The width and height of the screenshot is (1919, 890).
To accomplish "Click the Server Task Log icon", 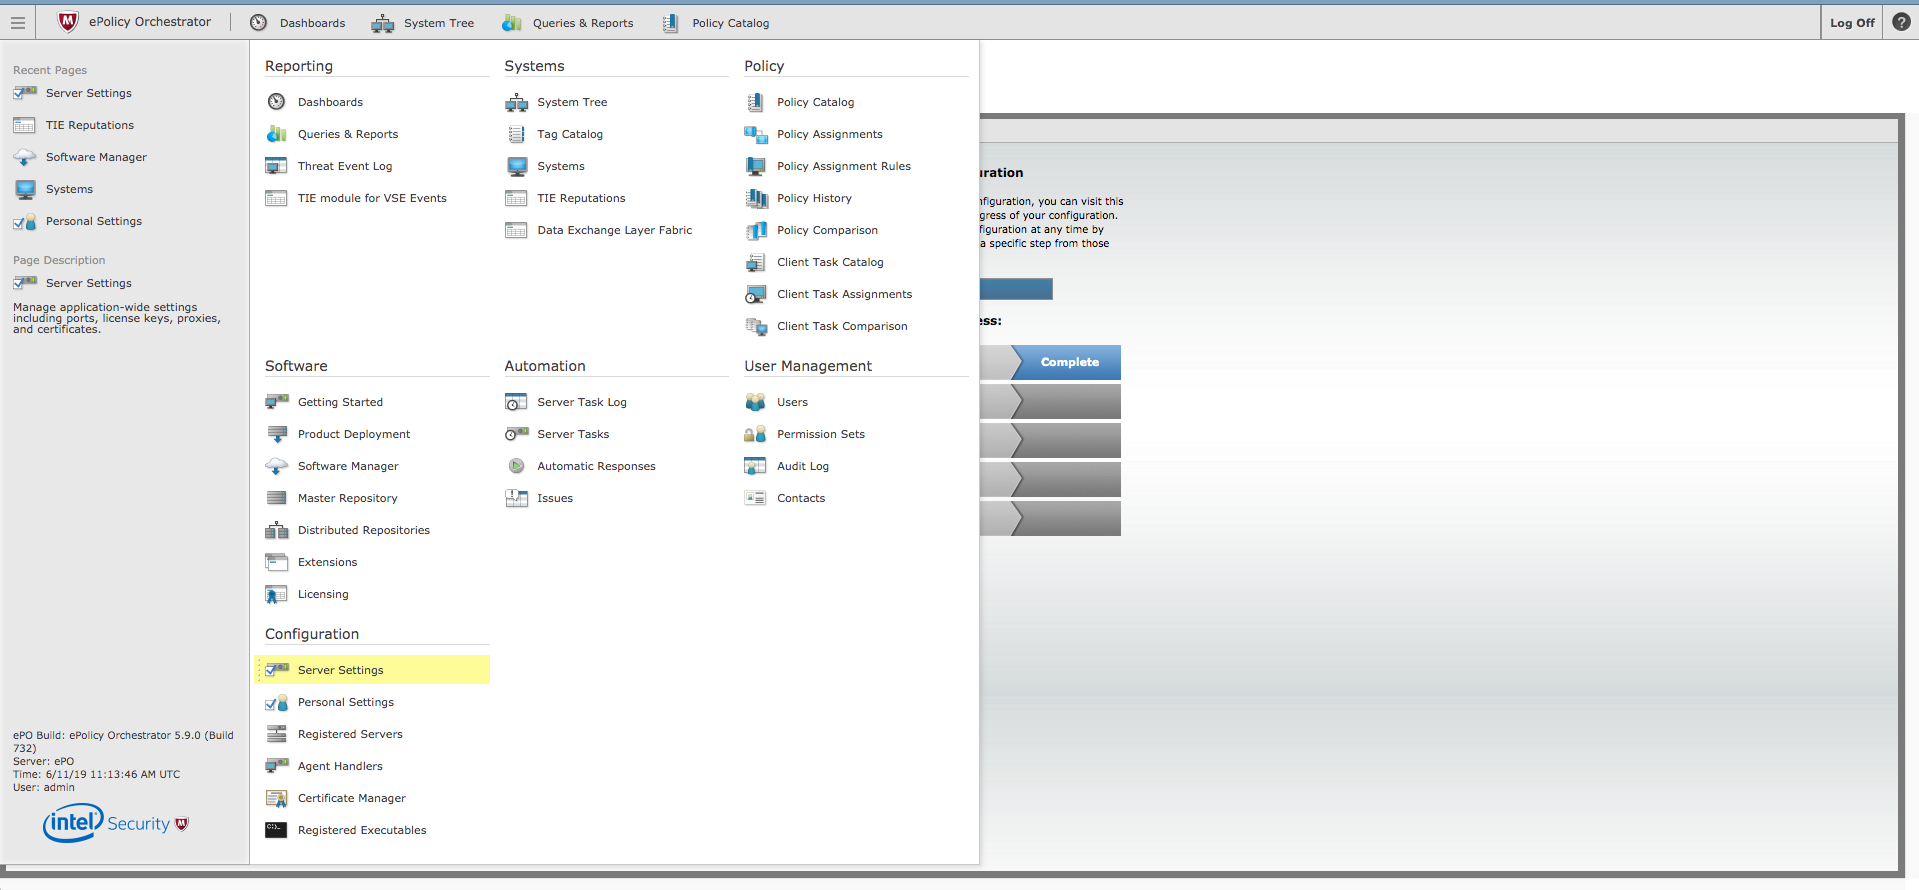I will pos(516,402).
